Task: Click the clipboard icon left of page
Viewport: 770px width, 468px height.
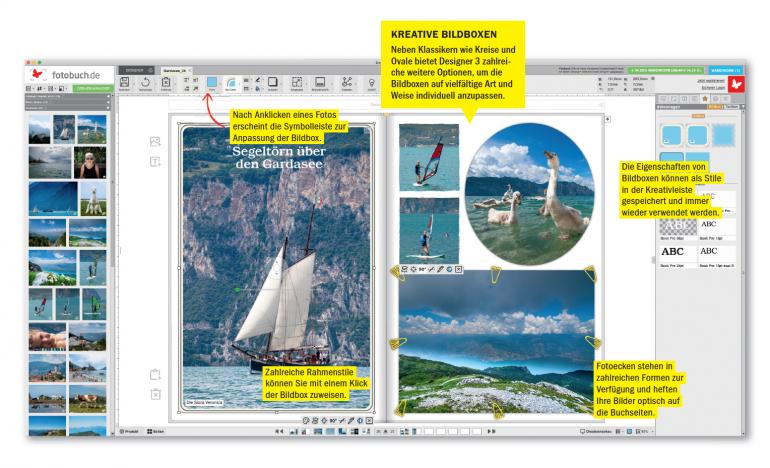Action: click(155, 374)
